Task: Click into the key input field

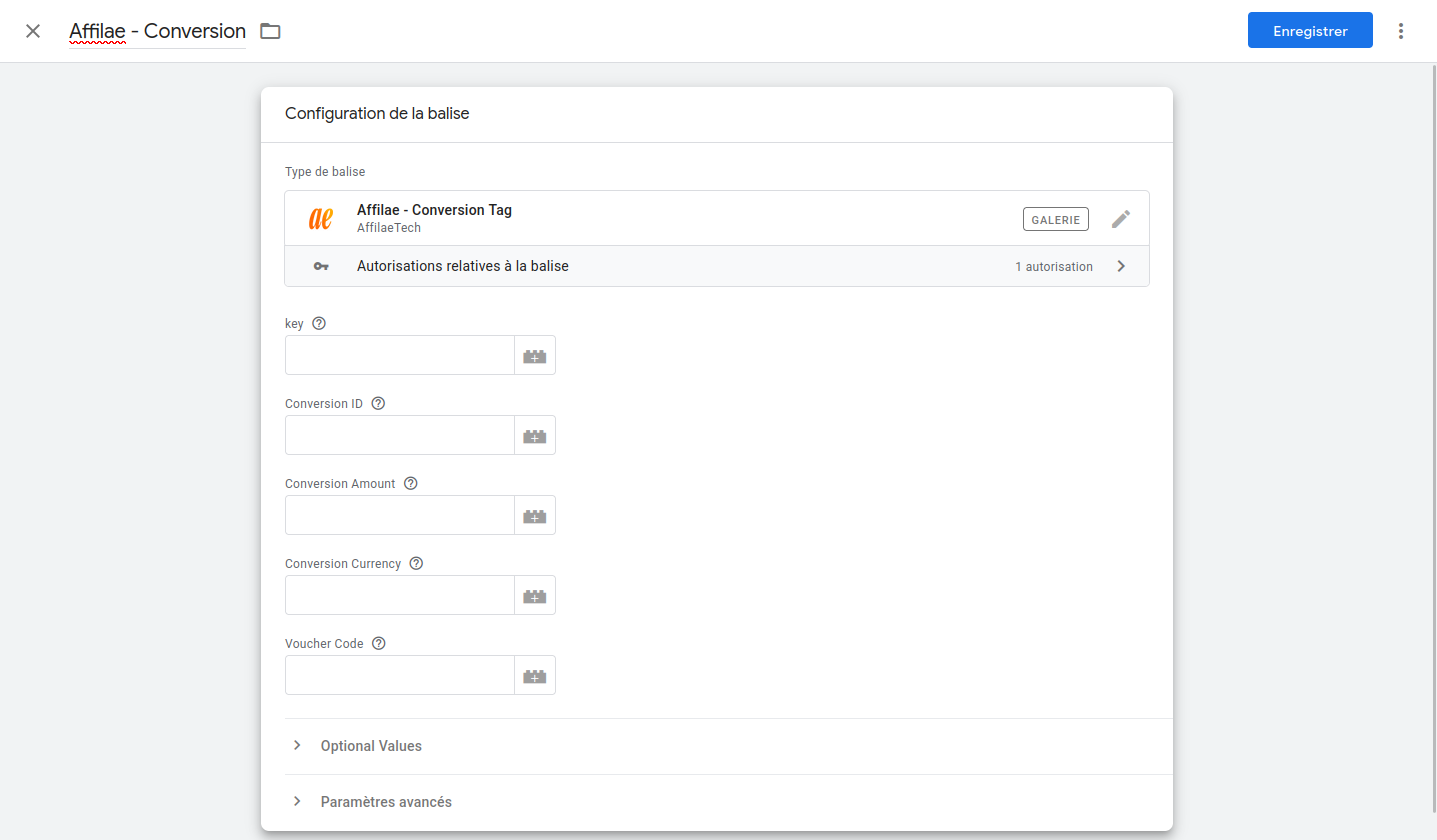Action: (399, 356)
